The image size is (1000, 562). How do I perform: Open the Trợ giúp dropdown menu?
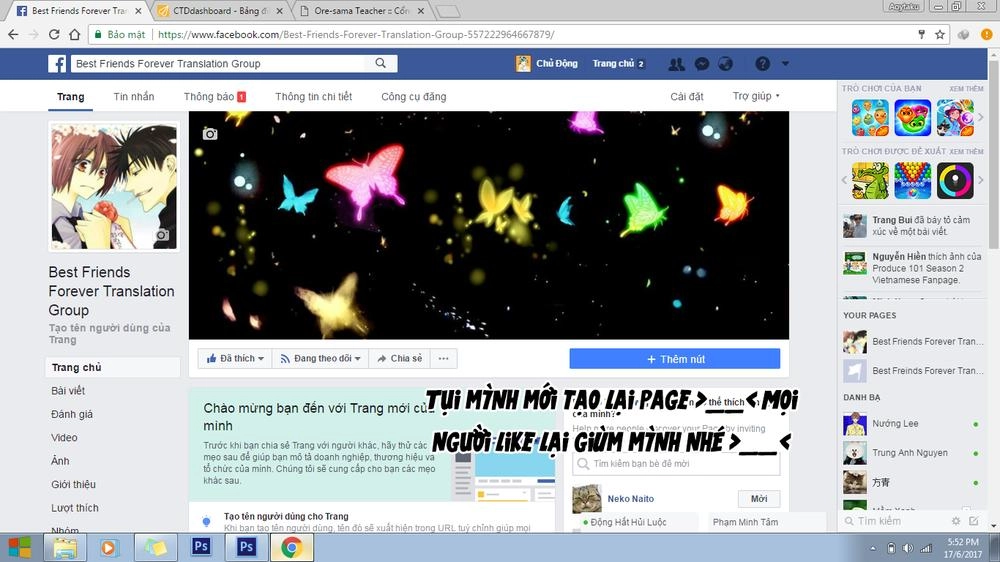pos(756,97)
